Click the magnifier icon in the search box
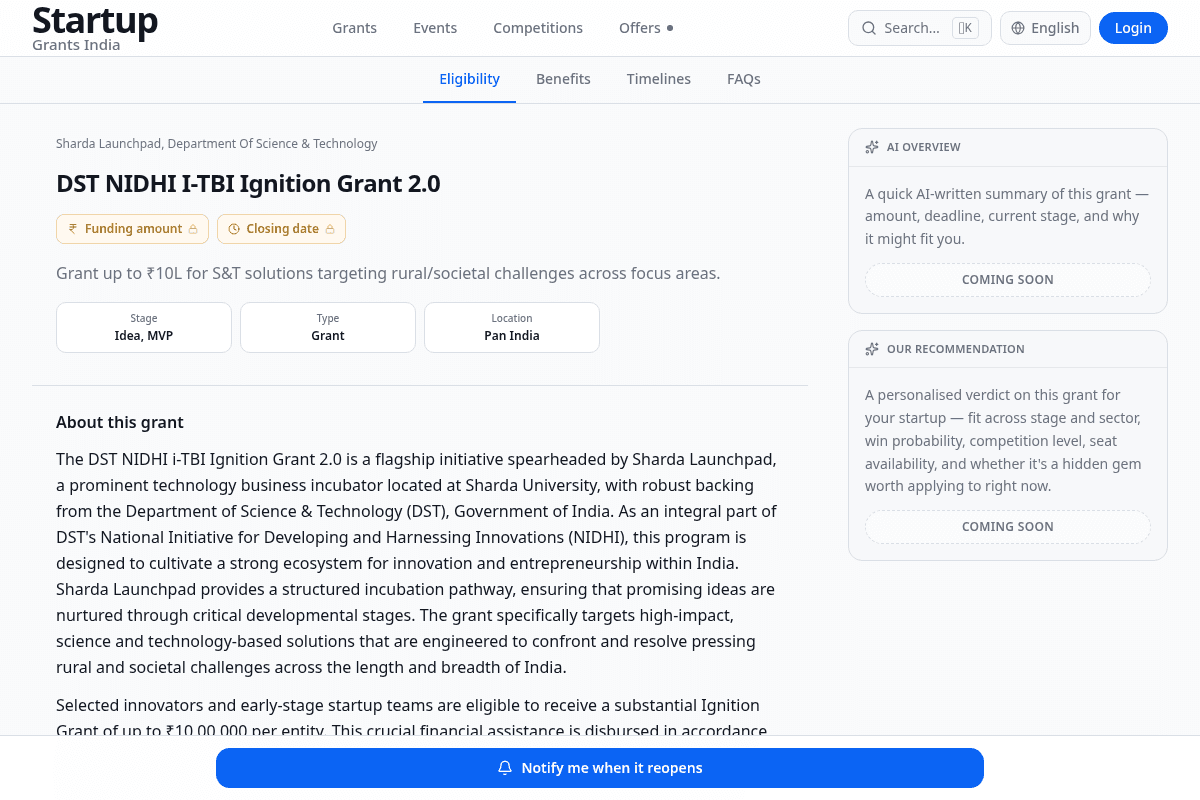This screenshot has height=800, width=1200. click(869, 28)
